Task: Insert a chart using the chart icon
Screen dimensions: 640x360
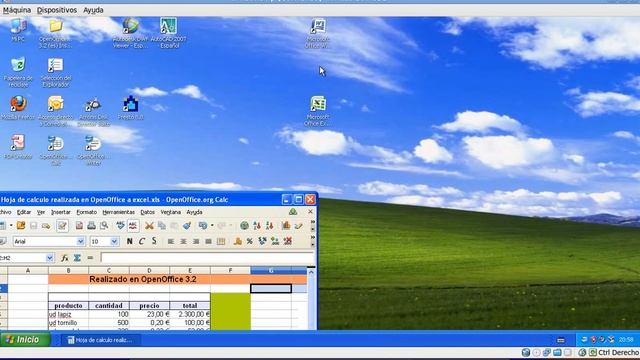Action: [x=286, y=225]
